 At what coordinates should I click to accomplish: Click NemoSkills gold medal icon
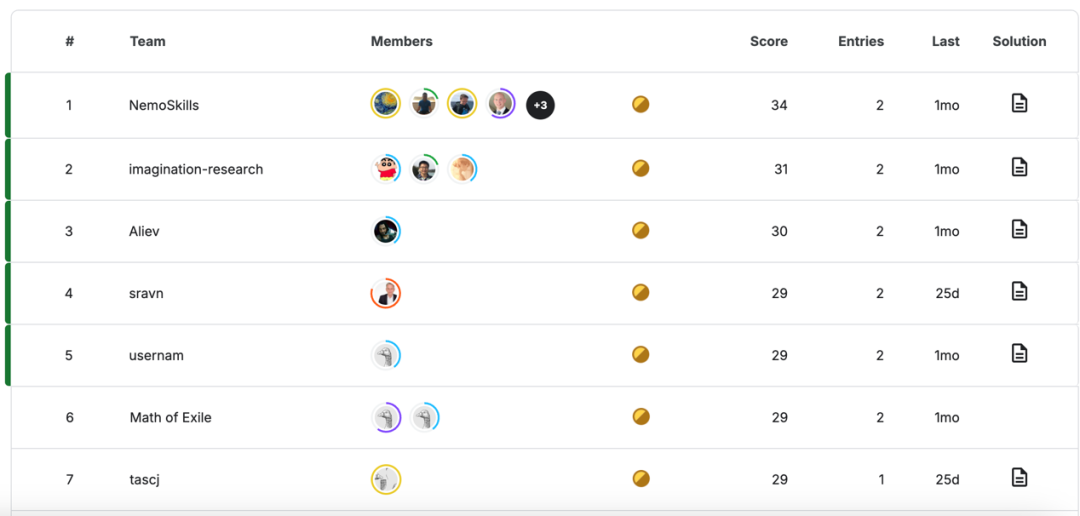point(641,105)
